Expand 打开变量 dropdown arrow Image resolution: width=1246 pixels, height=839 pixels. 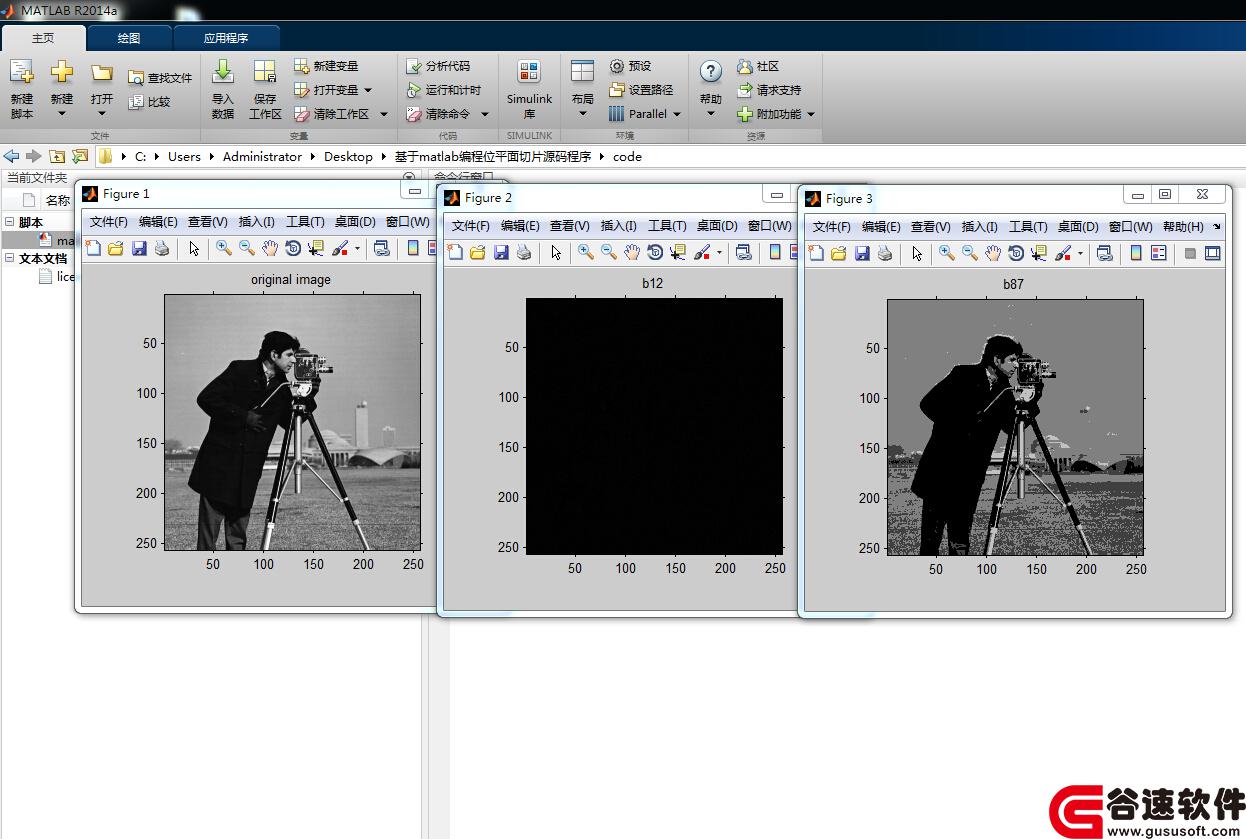[x=368, y=90]
